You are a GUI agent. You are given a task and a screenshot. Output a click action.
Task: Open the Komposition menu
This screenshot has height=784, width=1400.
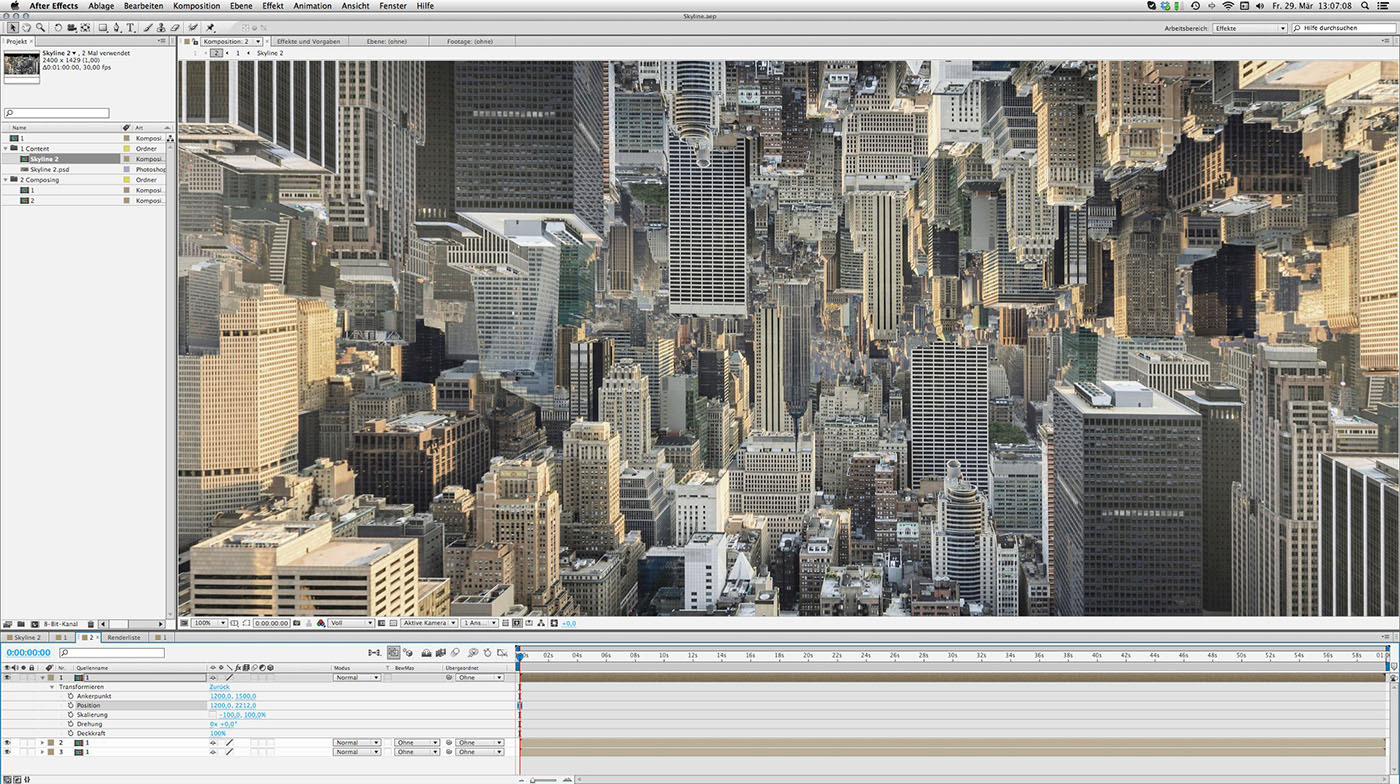pyautogui.click(x=196, y=6)
